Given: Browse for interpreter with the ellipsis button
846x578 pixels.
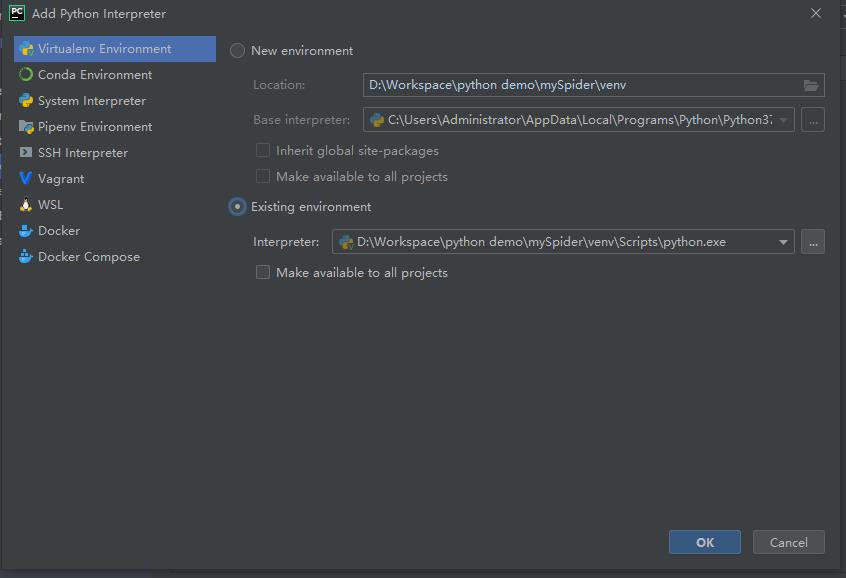Looking at the screenshot, I should 813,242.
